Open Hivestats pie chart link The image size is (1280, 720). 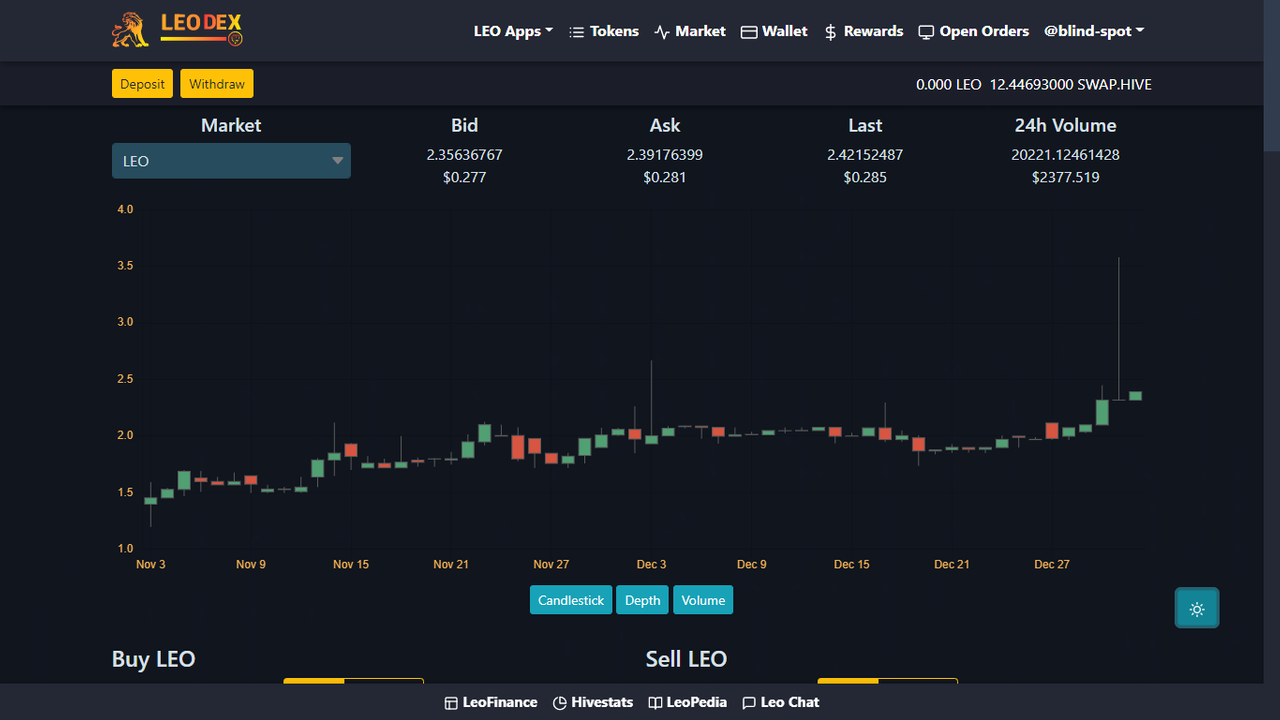[560, 703]
